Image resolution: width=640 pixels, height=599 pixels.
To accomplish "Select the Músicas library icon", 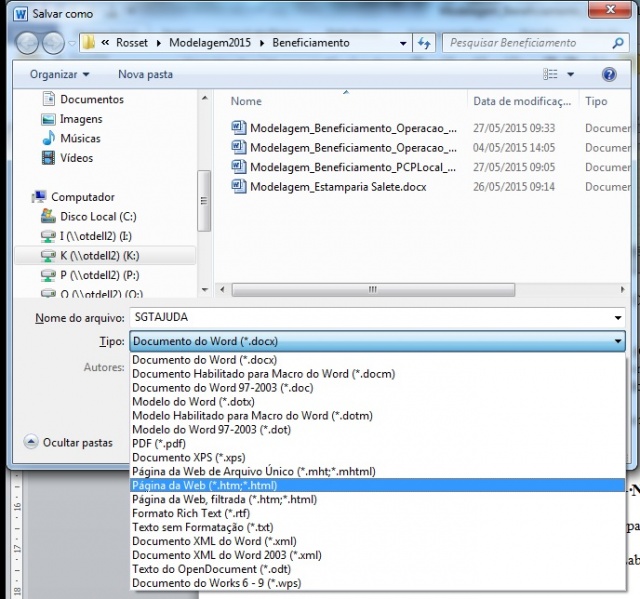I will [x=49, y=138].
